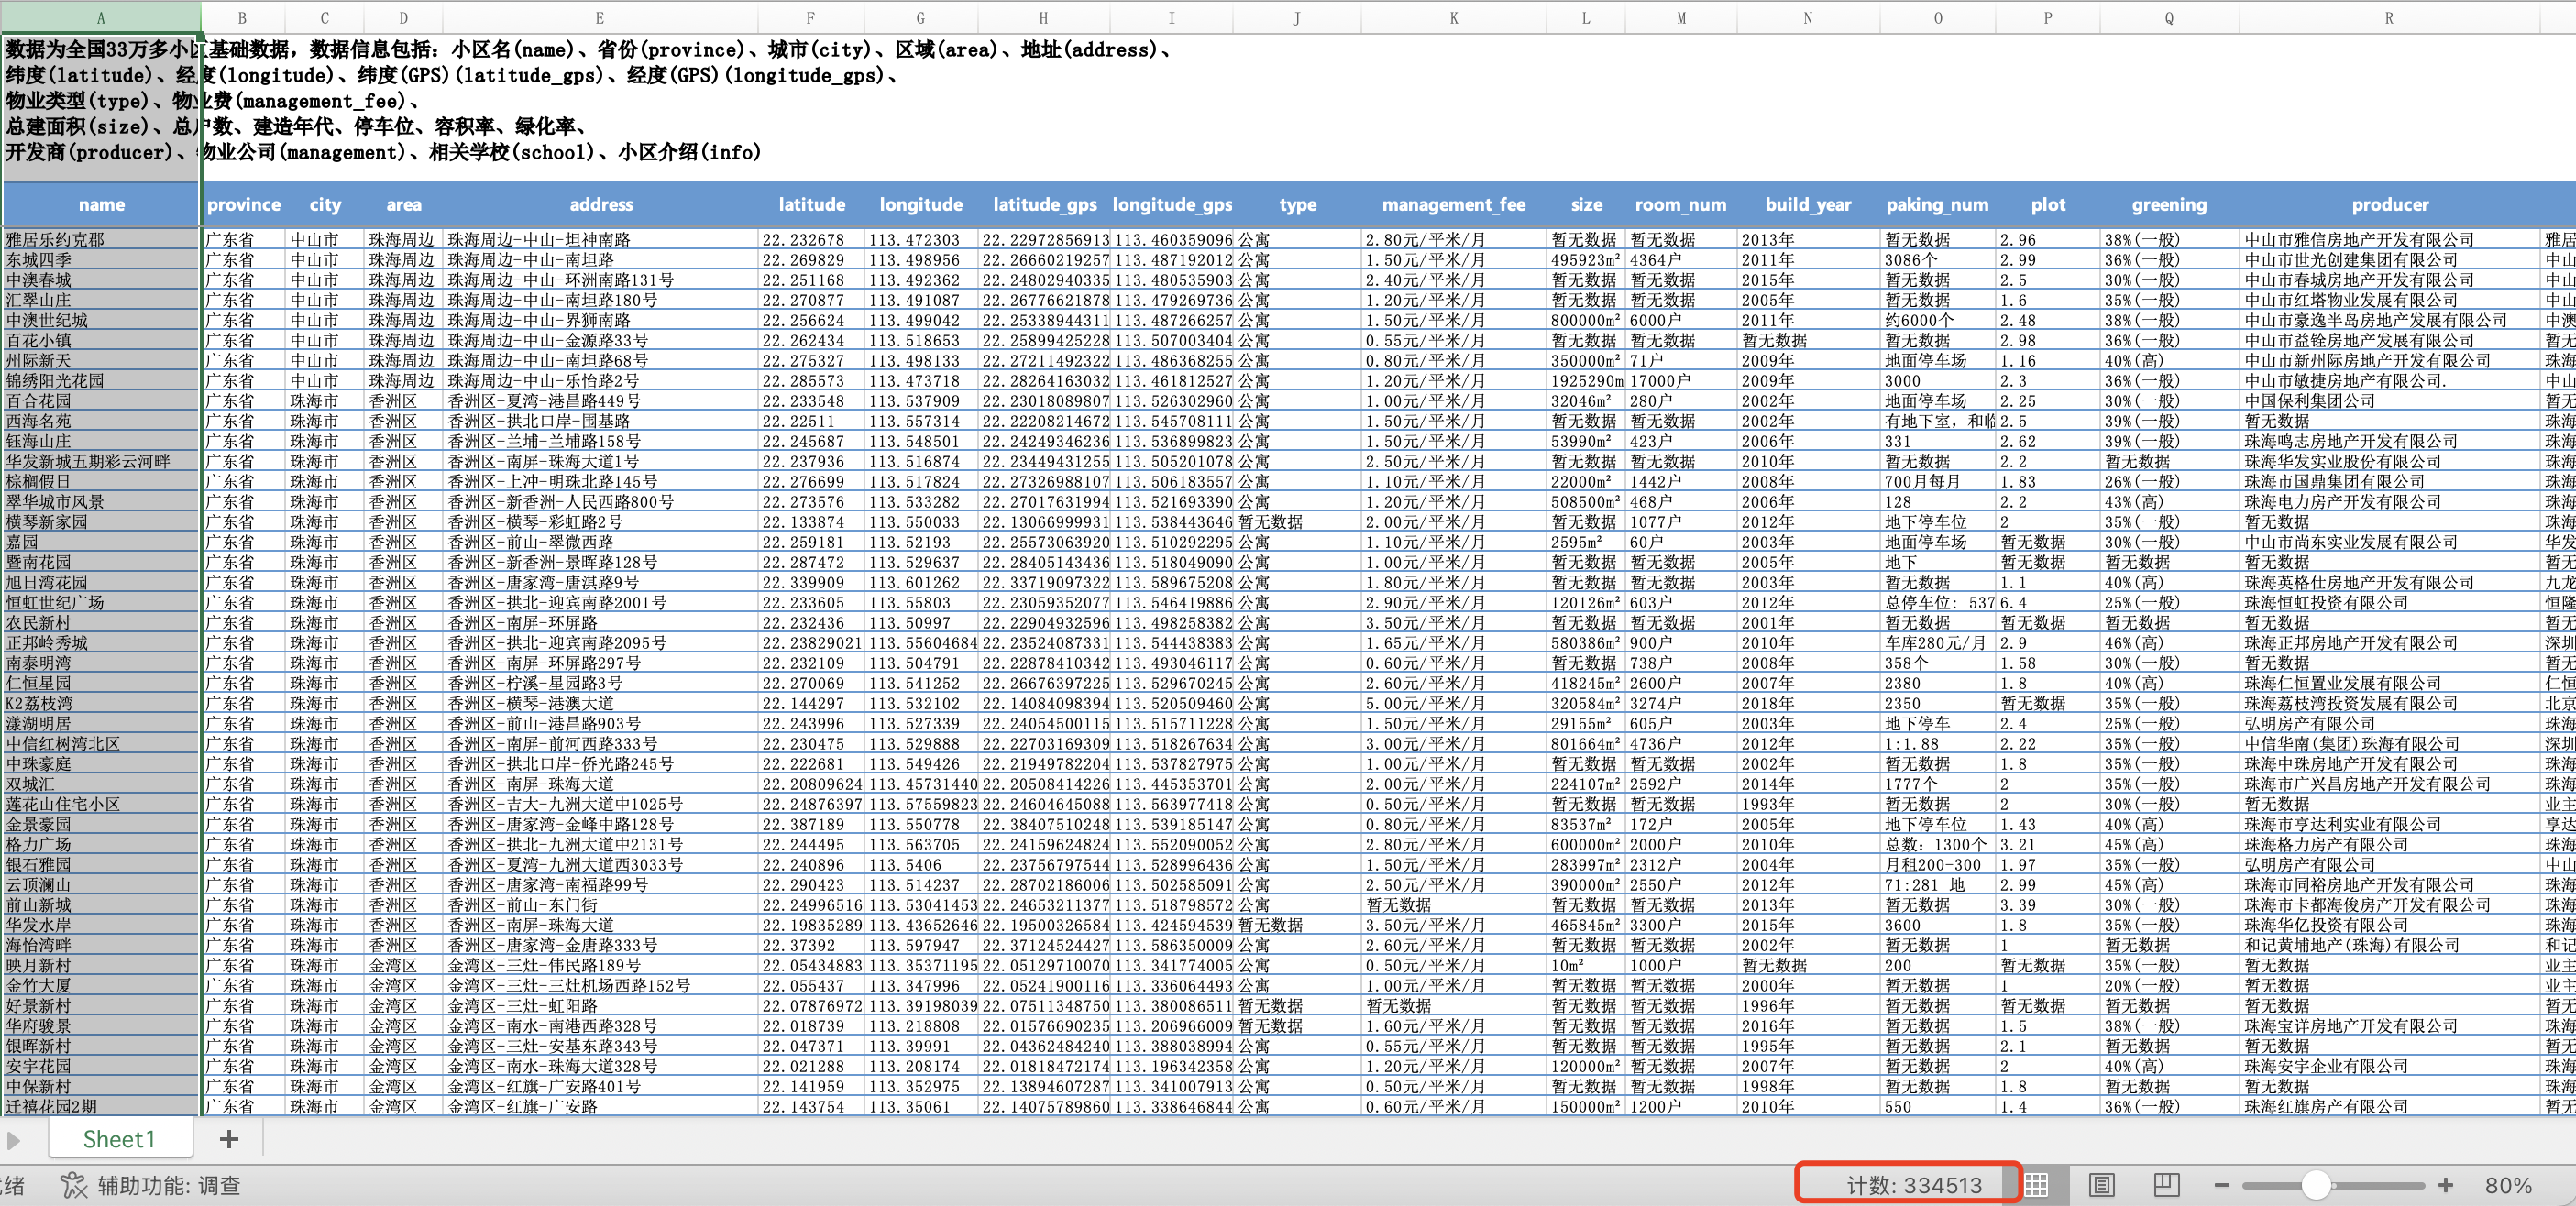2576x1206 pixels.
Task: Switch to Page Layout view
Action: point(2101,1185)
